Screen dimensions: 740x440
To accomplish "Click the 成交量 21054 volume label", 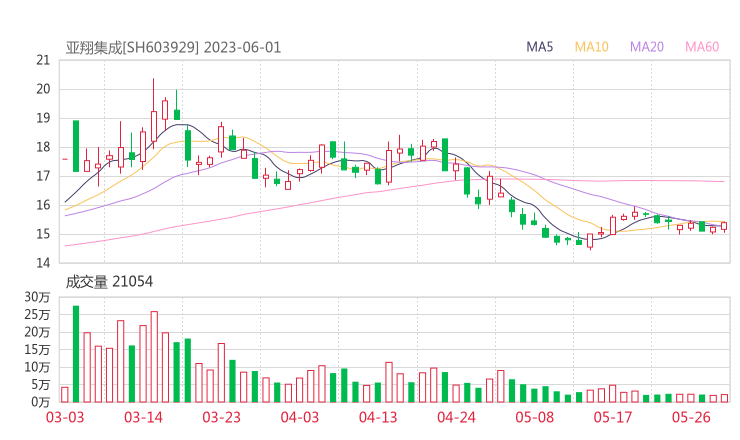I will [109, 282].
